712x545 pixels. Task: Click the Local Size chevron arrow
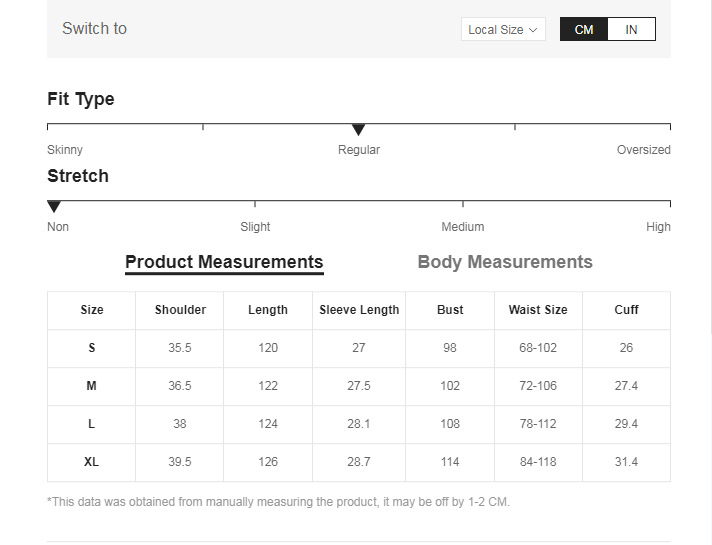[x=534, y=30]
